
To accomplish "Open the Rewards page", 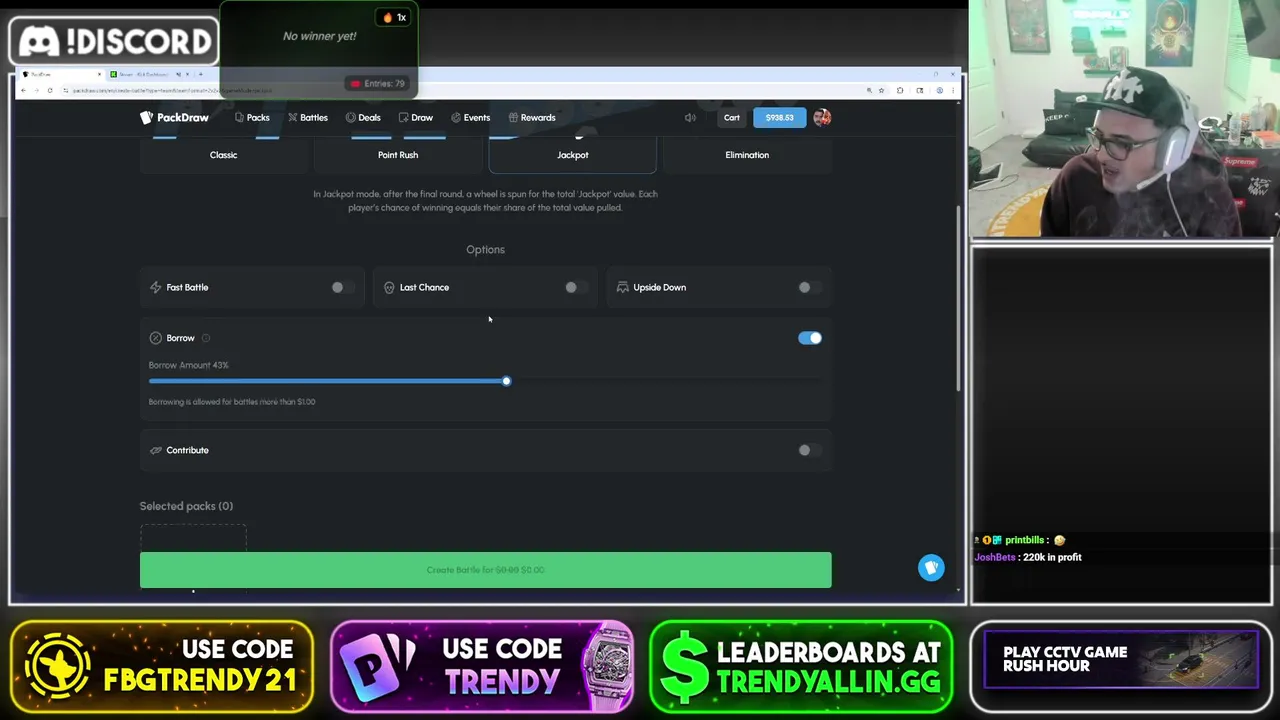I will (x=532, y=117).
